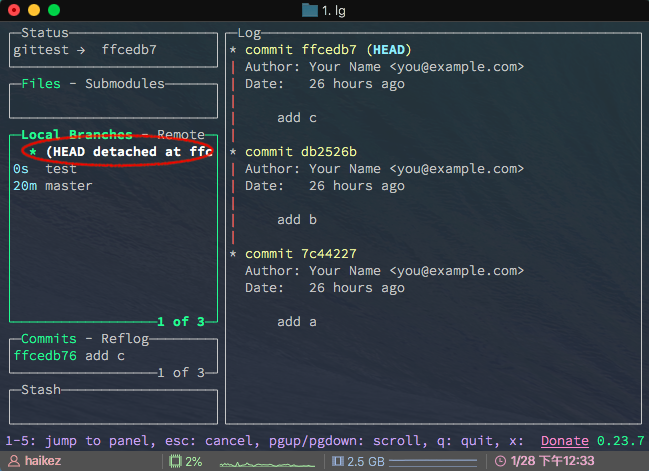Select the Files panel title
The image size is (649, 471).
[x=41, y=84]
